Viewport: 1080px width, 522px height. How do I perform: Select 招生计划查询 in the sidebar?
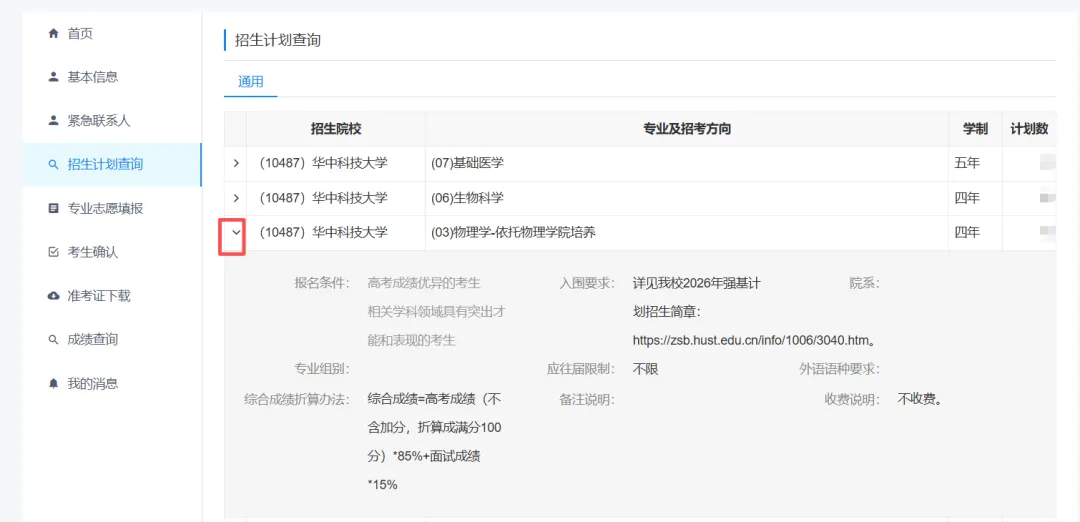point(112,165)
